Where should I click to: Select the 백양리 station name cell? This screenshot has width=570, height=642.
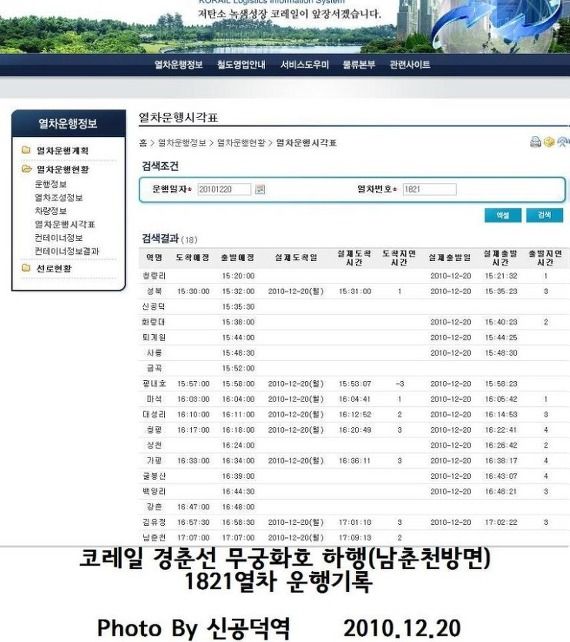coord(154,491)
